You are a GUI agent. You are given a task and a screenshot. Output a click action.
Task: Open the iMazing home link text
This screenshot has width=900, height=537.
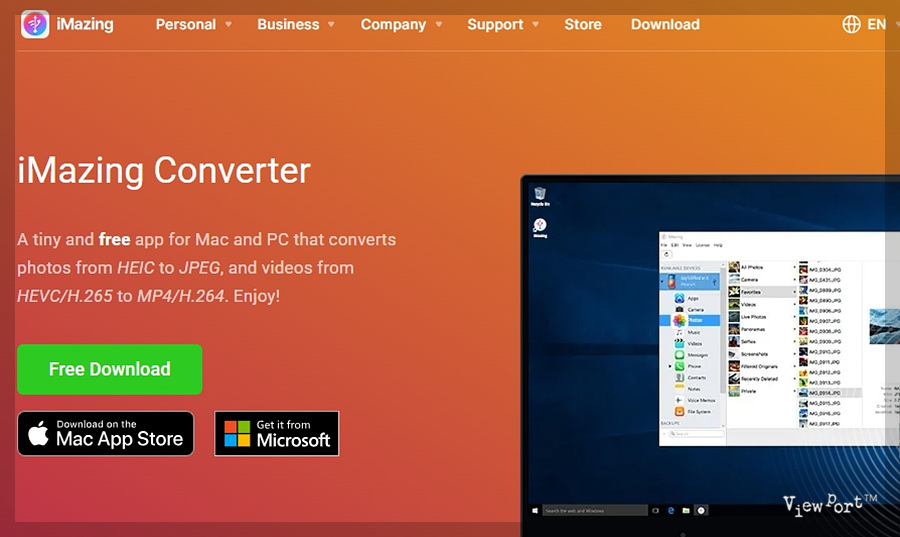pyautogui.click(x=85, y=24)
